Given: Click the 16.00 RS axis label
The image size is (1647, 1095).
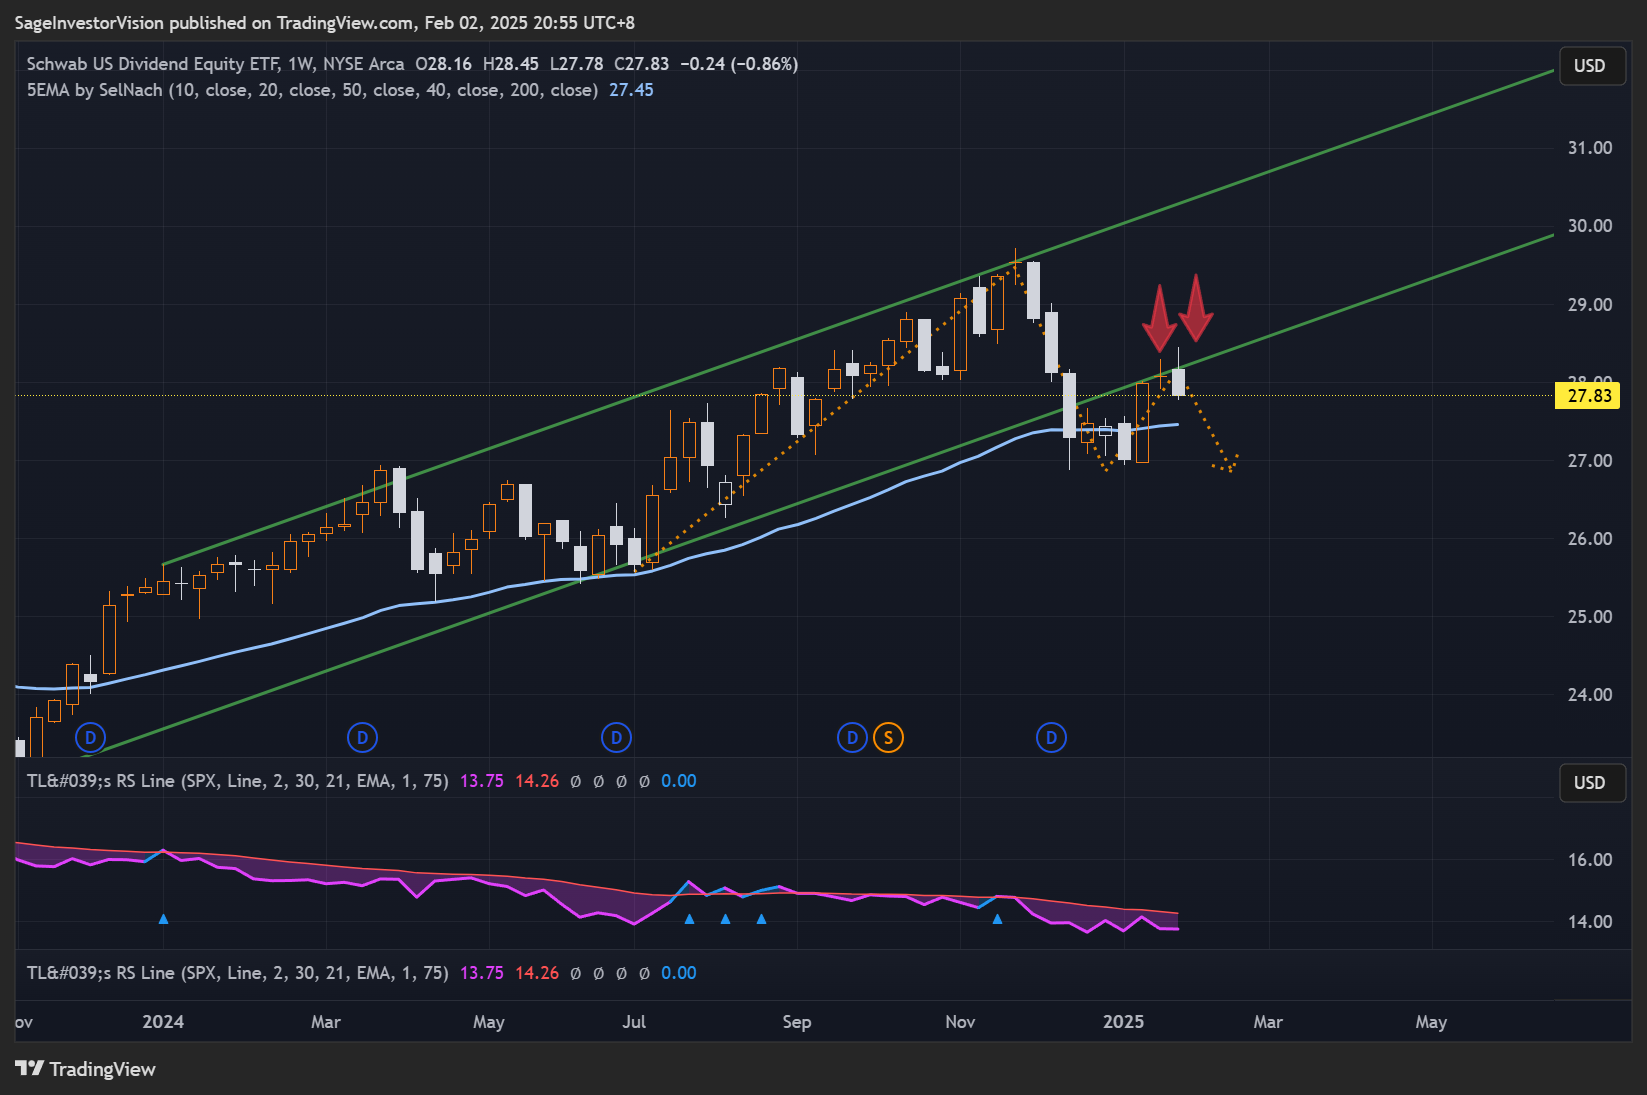Looking at the screenshot, I should coord(1590,860).
